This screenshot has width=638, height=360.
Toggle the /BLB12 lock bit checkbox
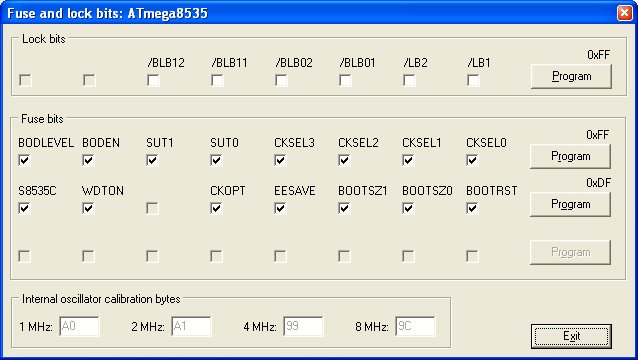[x=153, y=81]
